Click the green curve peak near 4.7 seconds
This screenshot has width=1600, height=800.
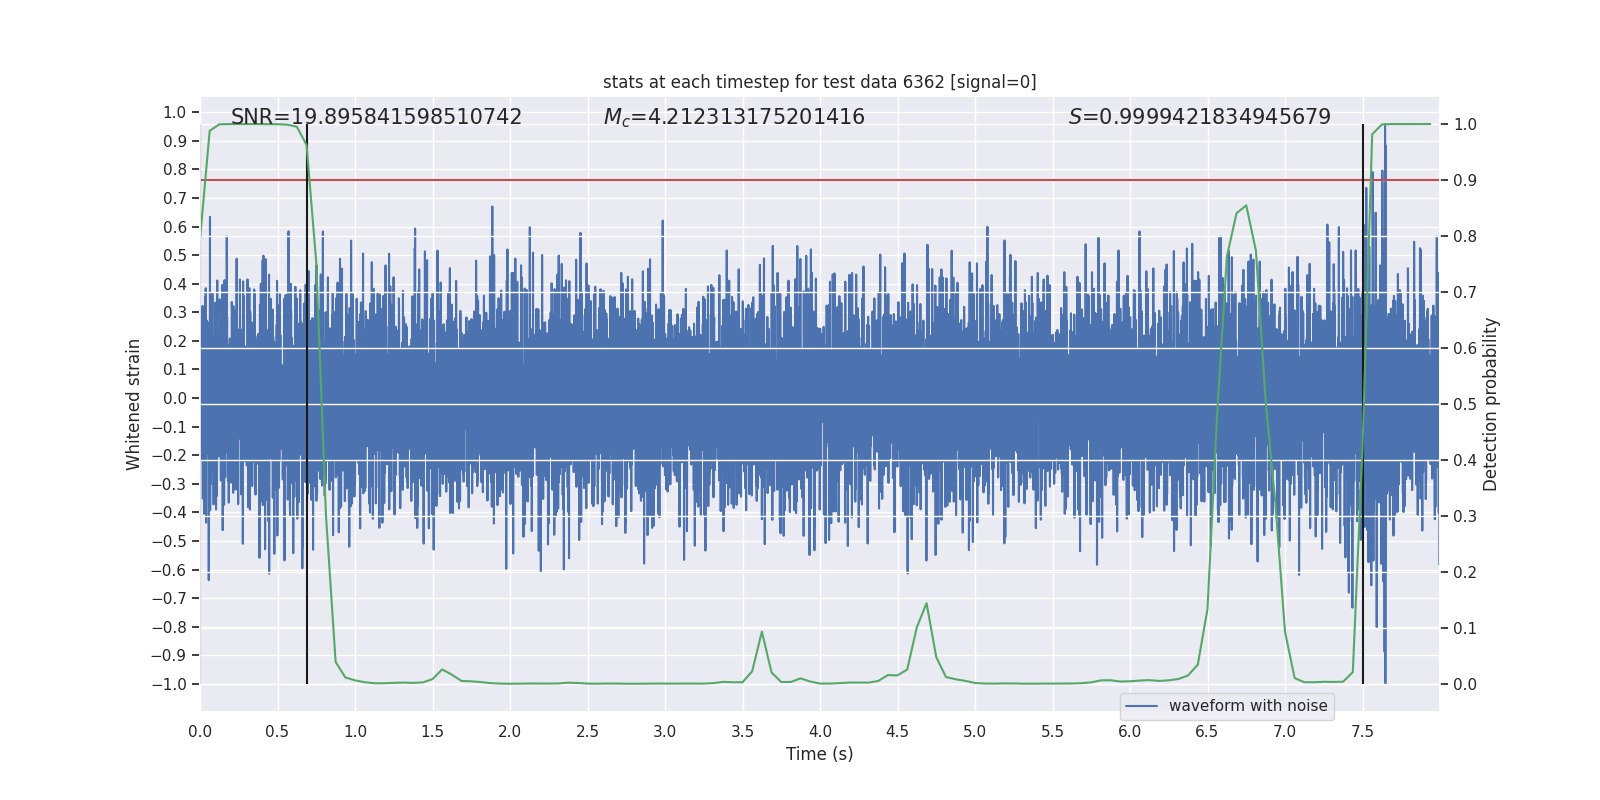(926, 604)
